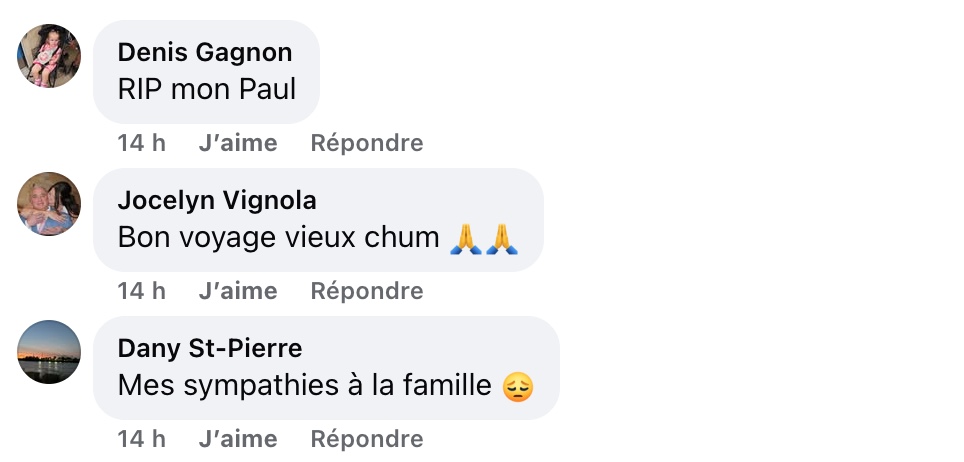Visit Denis Gagnon's profile name link
Screen dimensions: 964x462
click(205, 53)
